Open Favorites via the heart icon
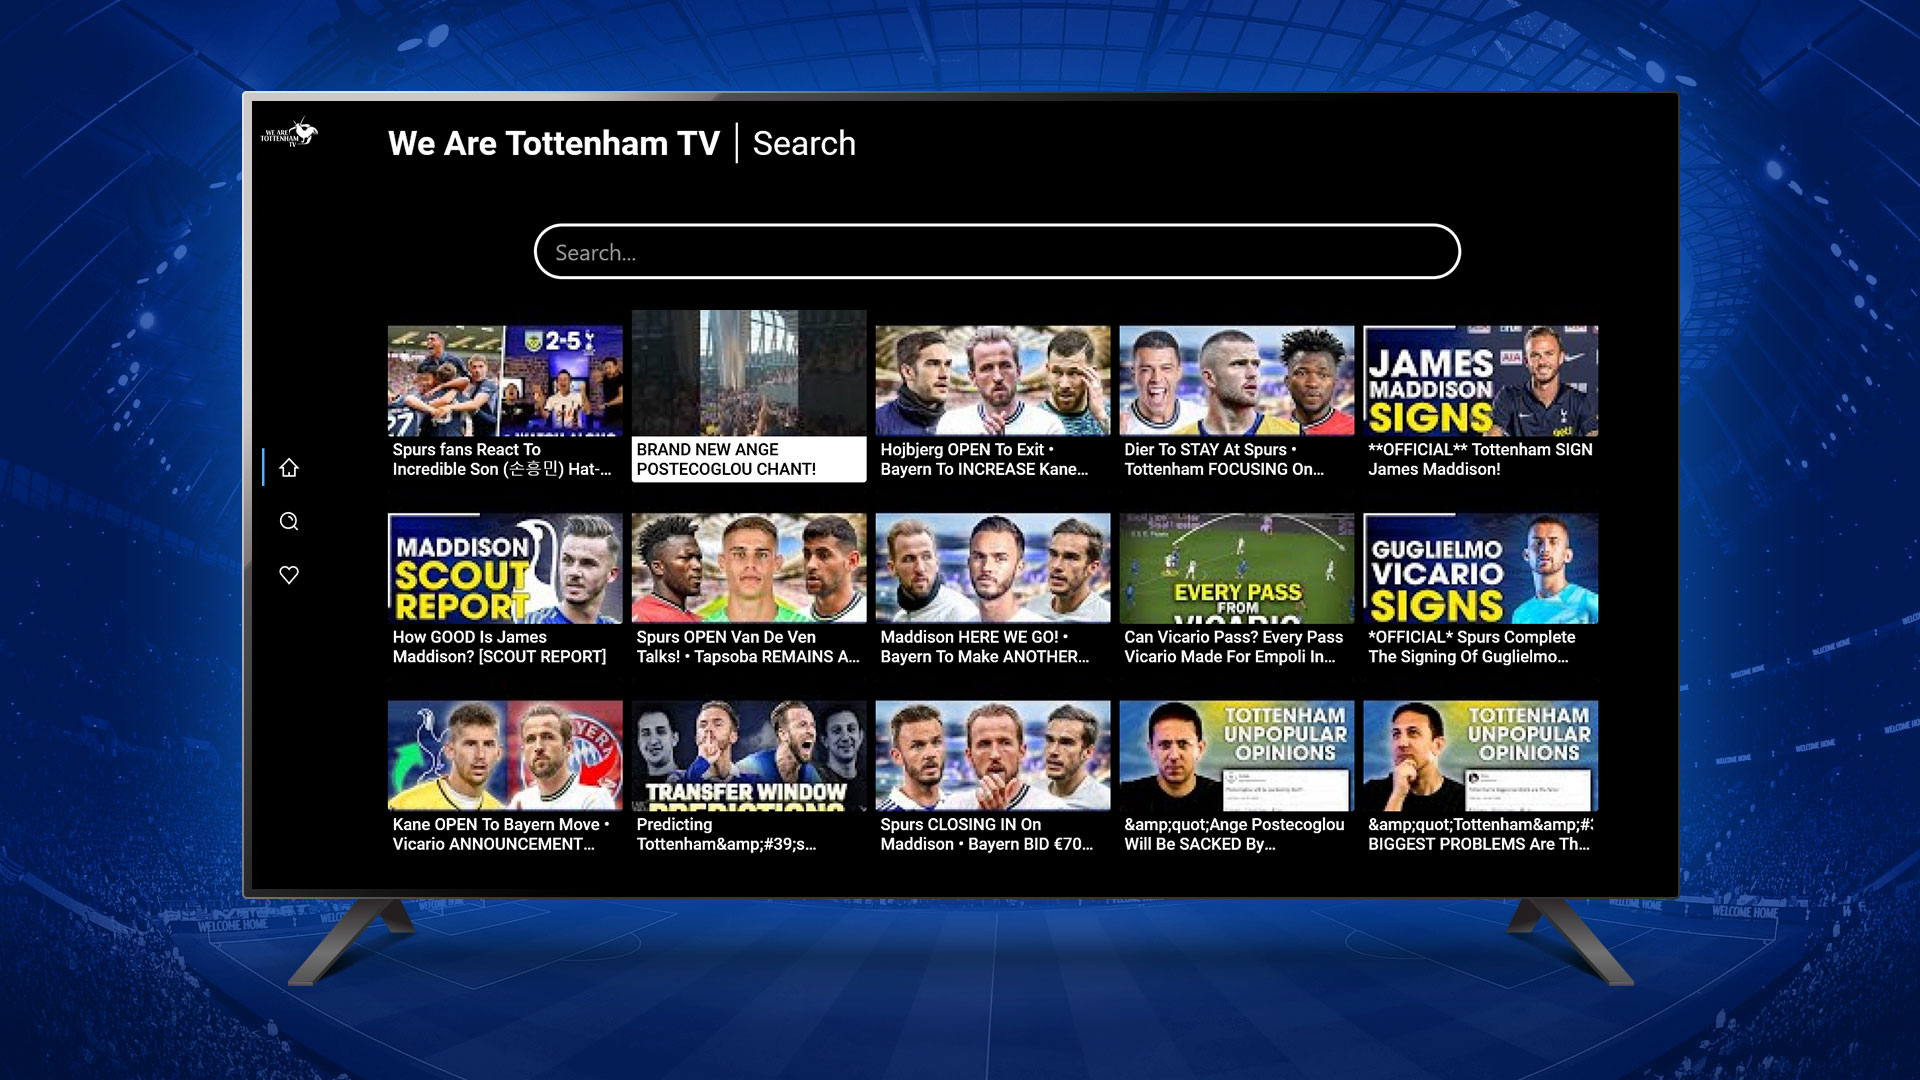Viewport: 1920px width, 1080px height. click(x=289, y=575)
